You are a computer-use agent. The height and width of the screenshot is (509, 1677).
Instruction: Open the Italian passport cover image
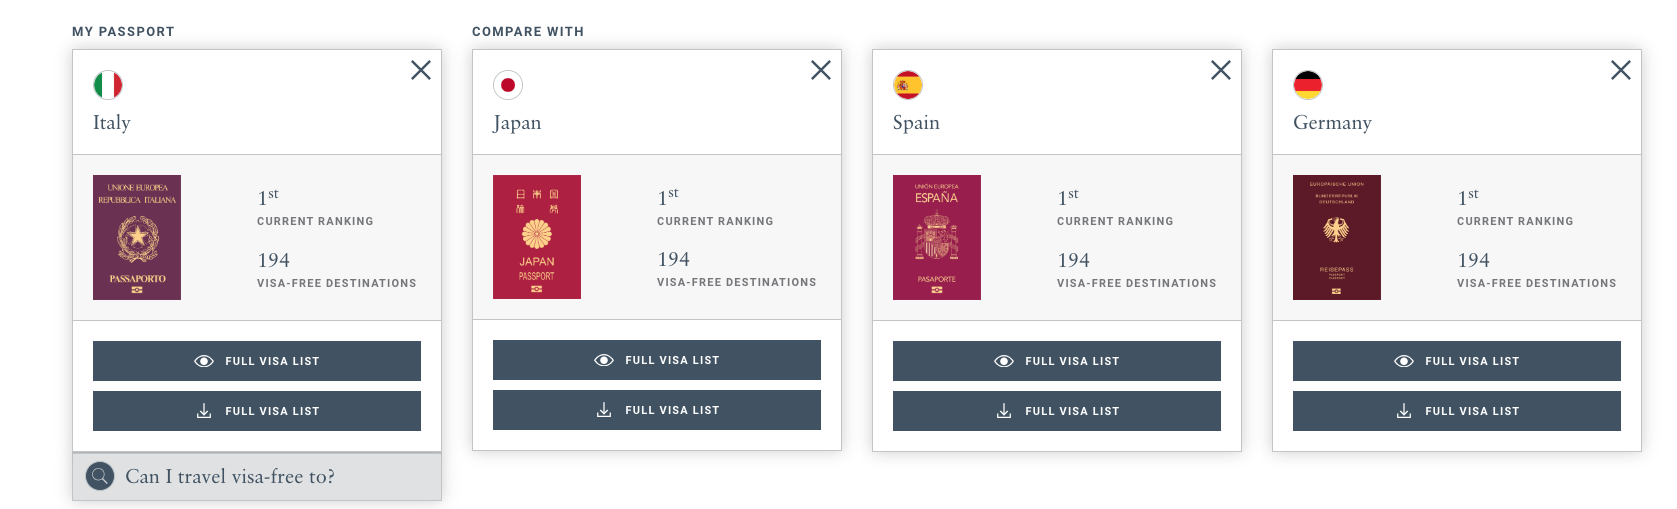point(137,238)
